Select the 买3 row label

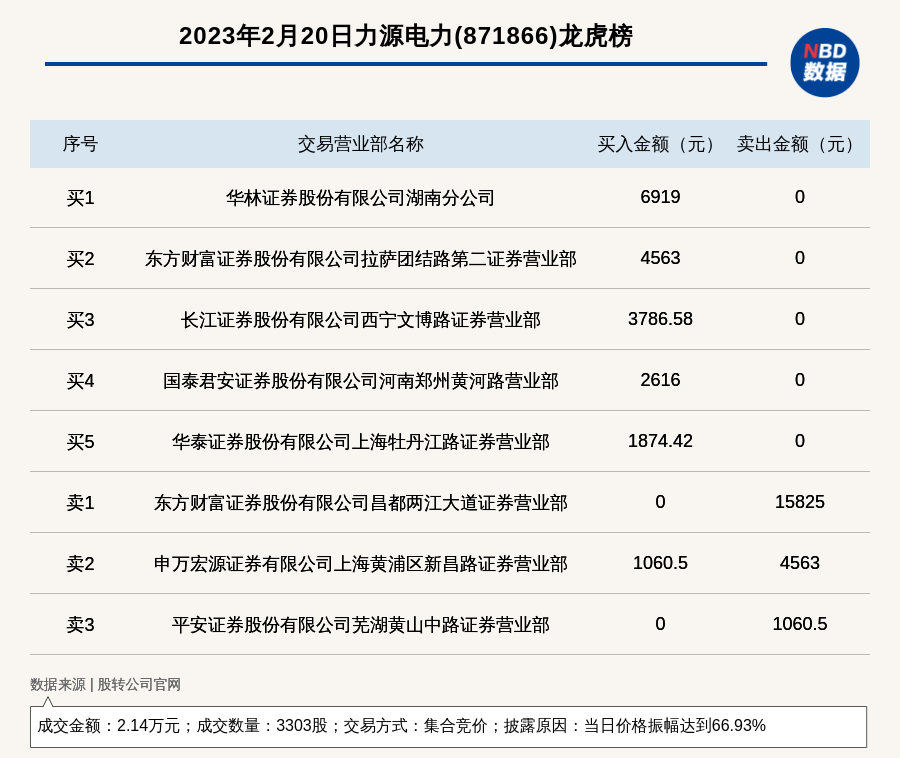[80, 320]
